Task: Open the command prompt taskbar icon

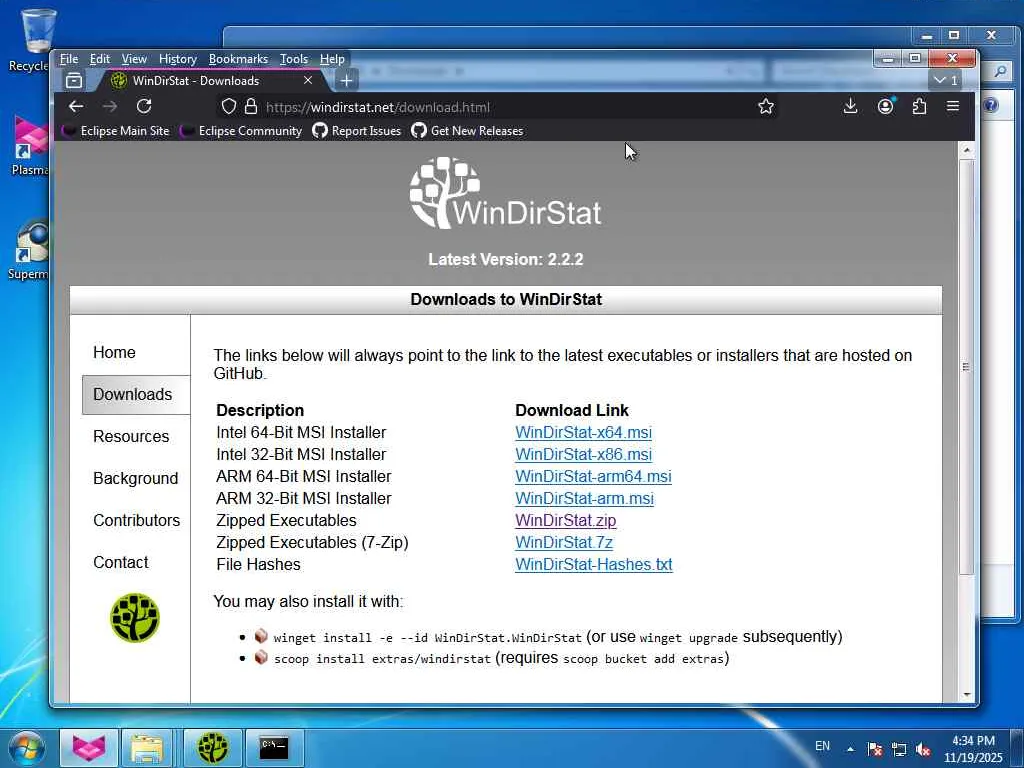Action: [x=274, y=748]
